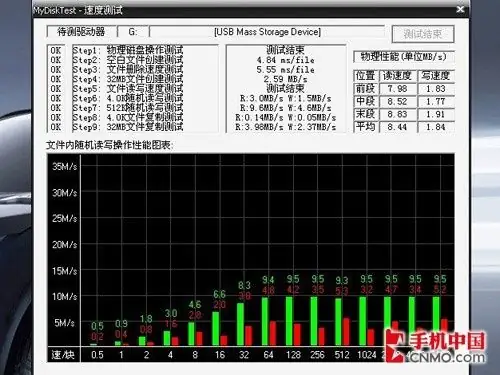Click the 待测驱动器 label
Screen dimensions: 500x375
[81, 32]
